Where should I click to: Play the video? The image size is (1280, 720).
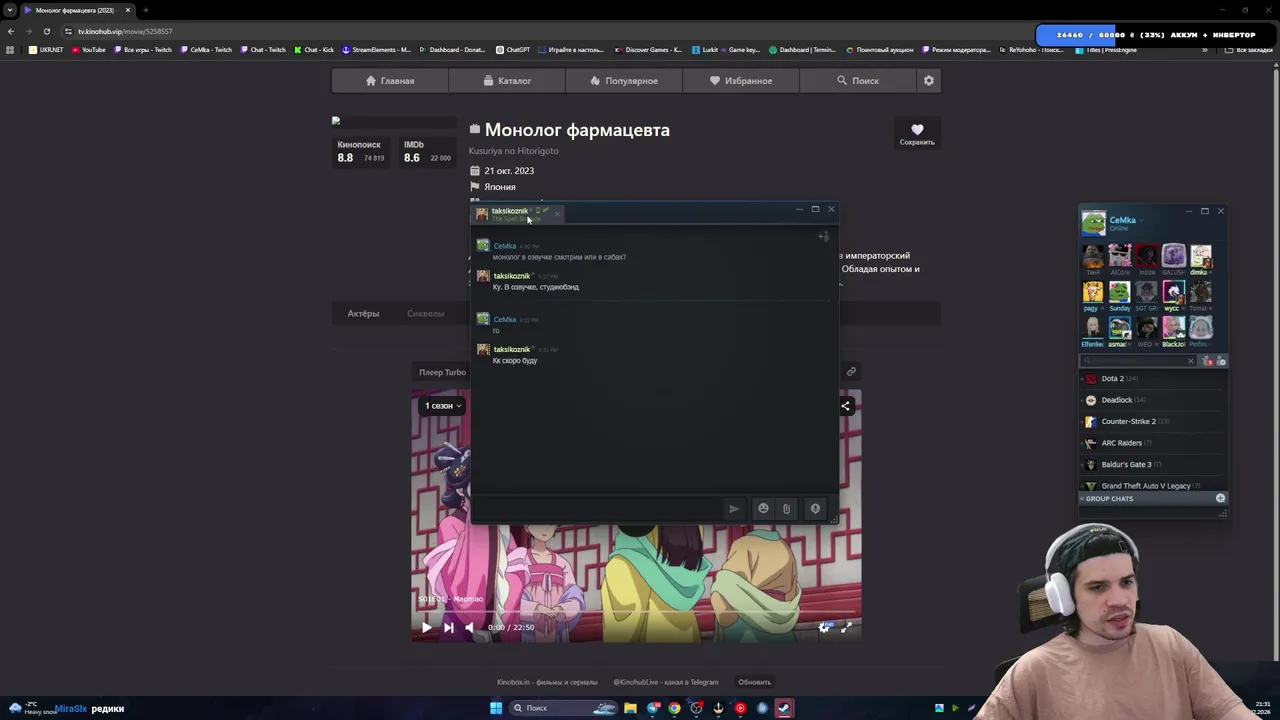coord(426,628)
